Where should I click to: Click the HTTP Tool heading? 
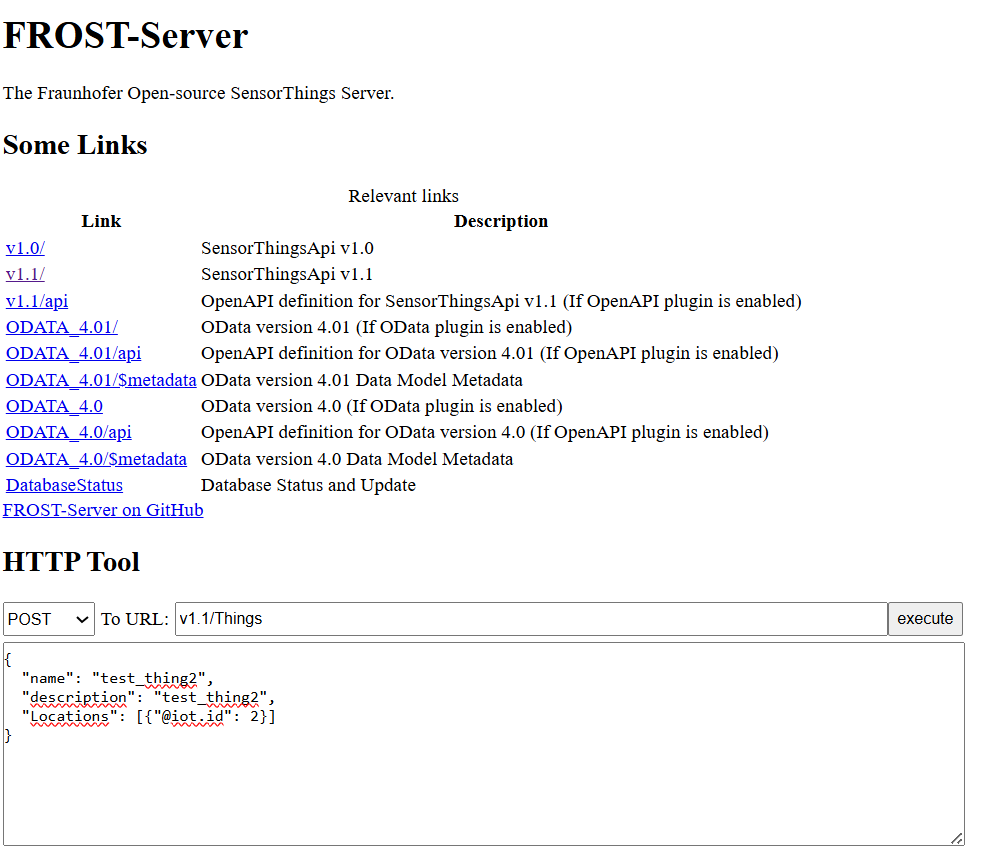71,562
